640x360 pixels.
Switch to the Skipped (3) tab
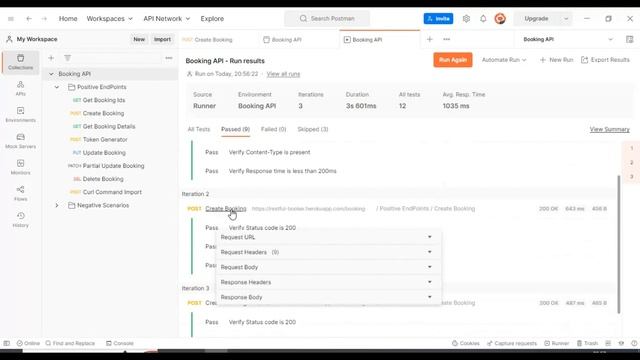(313, 129)
